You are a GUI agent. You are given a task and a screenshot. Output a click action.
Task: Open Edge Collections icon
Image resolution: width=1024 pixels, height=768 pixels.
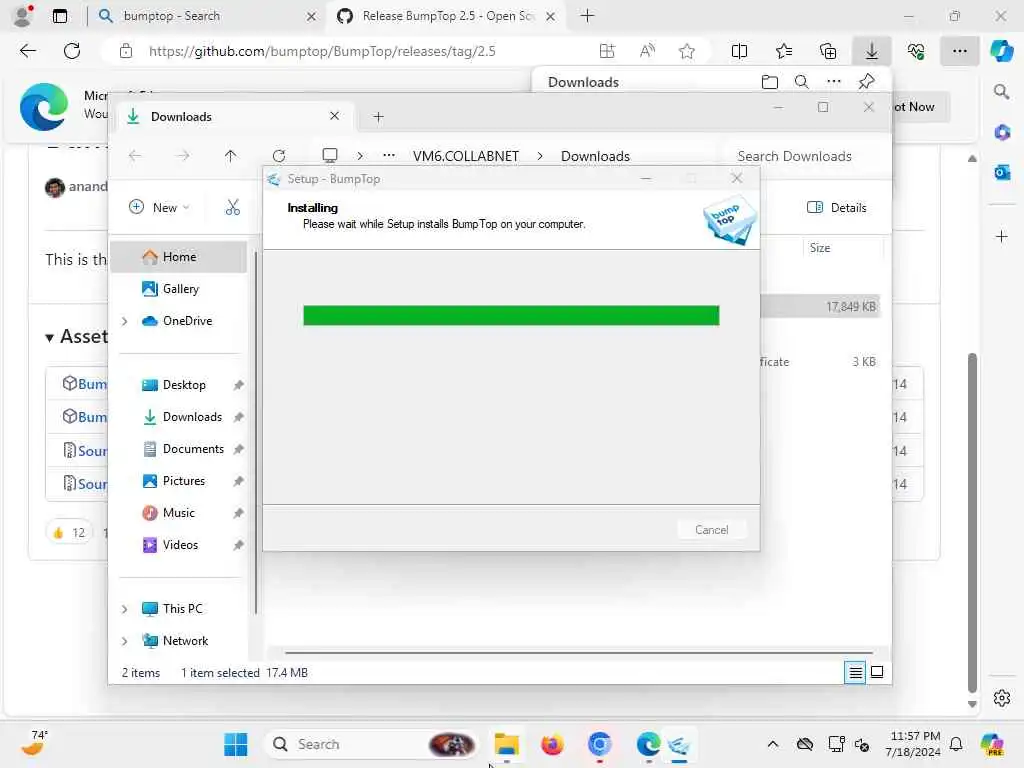[827, 51]
